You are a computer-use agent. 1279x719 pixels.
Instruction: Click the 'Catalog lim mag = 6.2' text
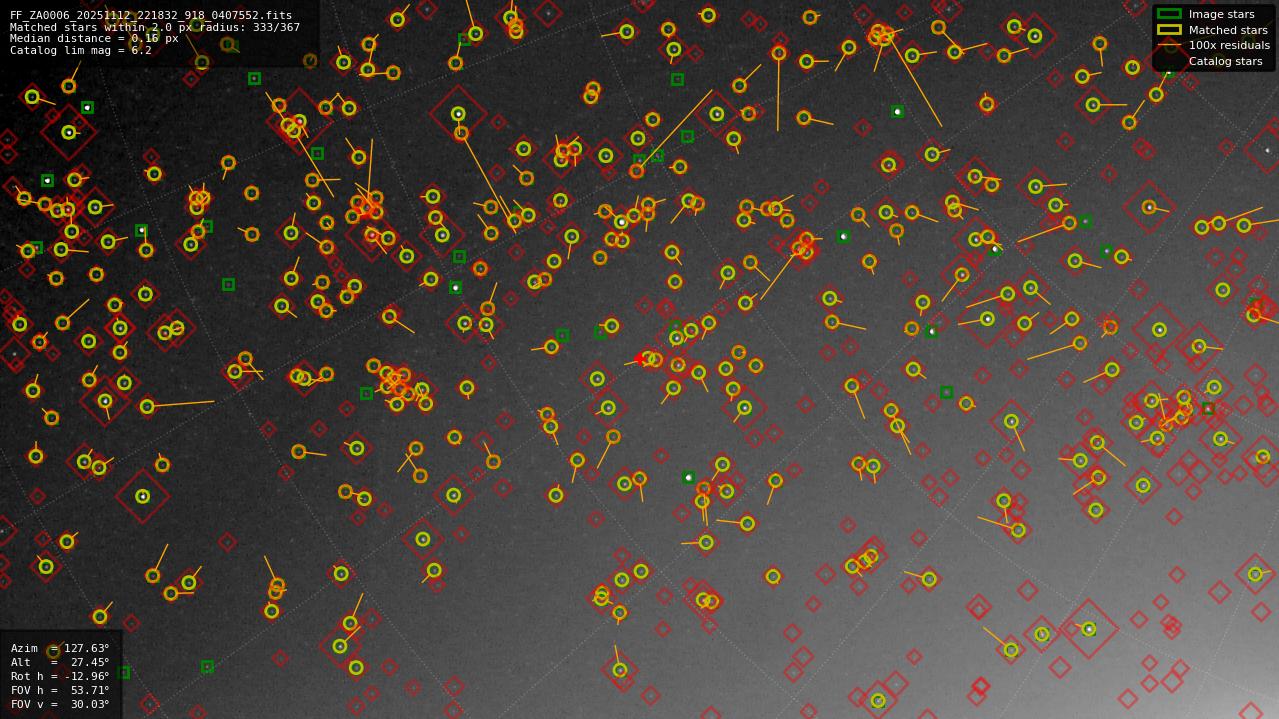tap(81, 50)
